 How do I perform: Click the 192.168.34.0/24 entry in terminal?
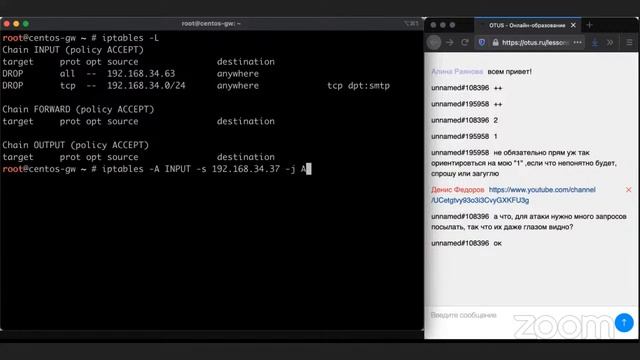(x=146, y=86)
